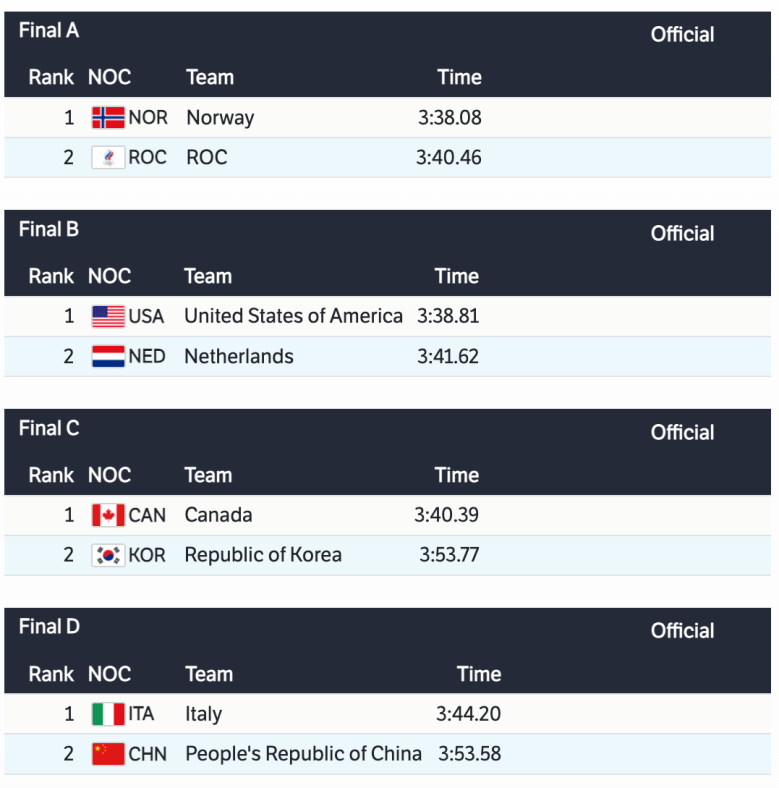Click the USA flag icon
The height and width of the screenshot is (788, 779).
tap(108, 317)
